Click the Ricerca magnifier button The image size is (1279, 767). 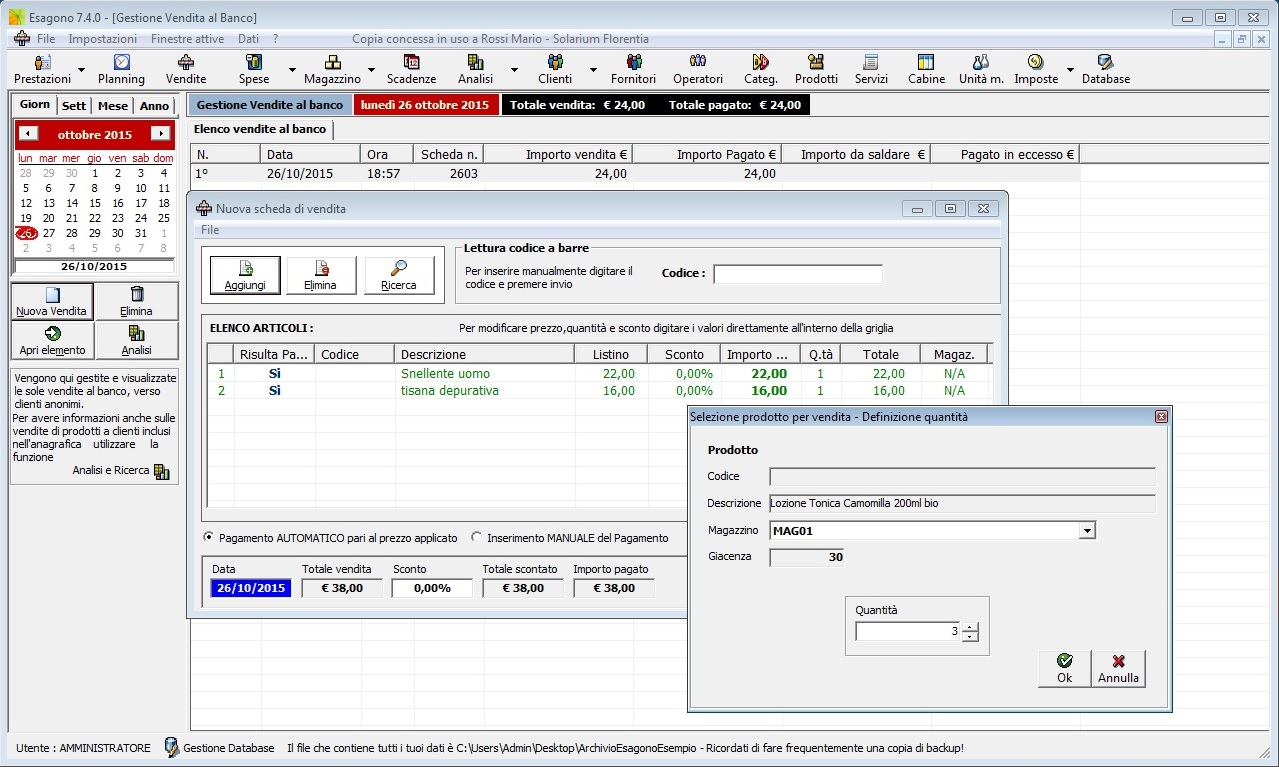pos(399,275)
